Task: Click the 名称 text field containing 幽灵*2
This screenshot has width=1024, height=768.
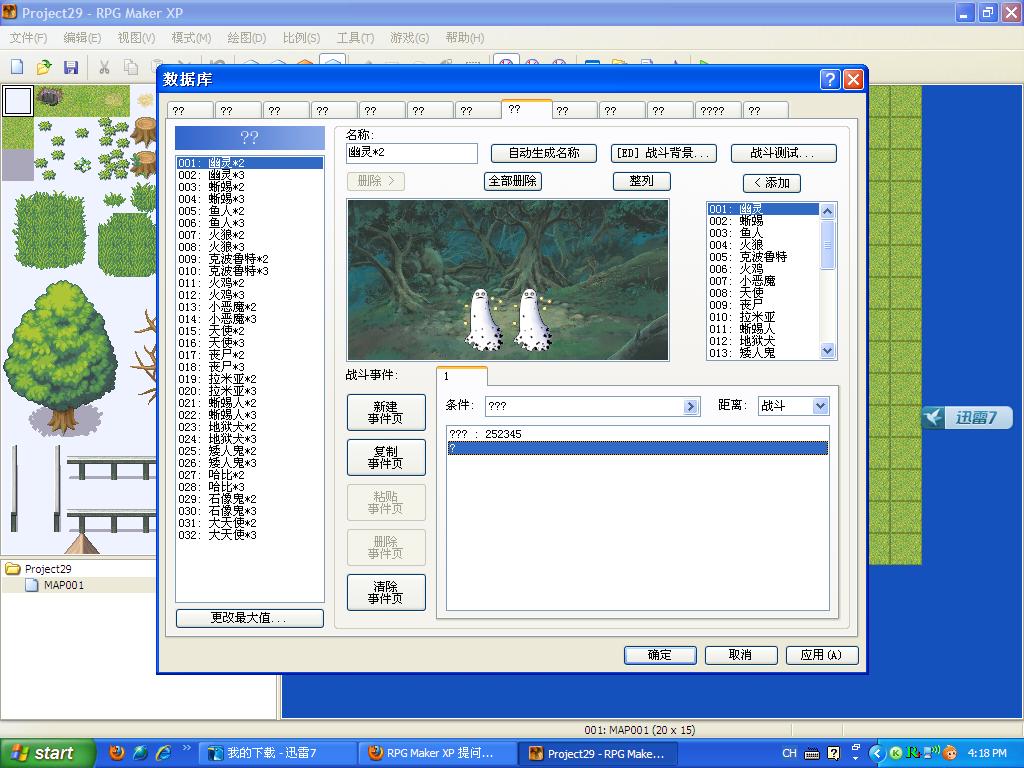Action: [x=411, y=153]
